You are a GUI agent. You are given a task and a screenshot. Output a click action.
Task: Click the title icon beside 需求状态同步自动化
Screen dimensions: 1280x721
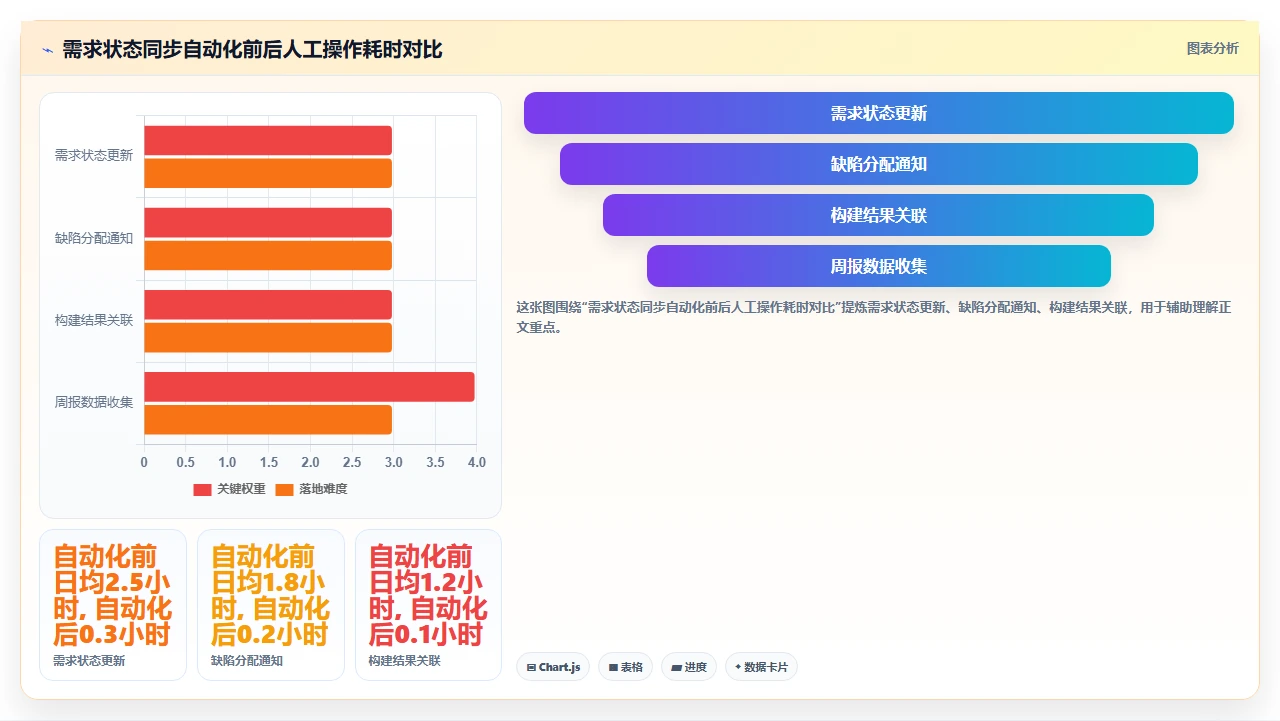pyautogui.click(x=47, y=50)
